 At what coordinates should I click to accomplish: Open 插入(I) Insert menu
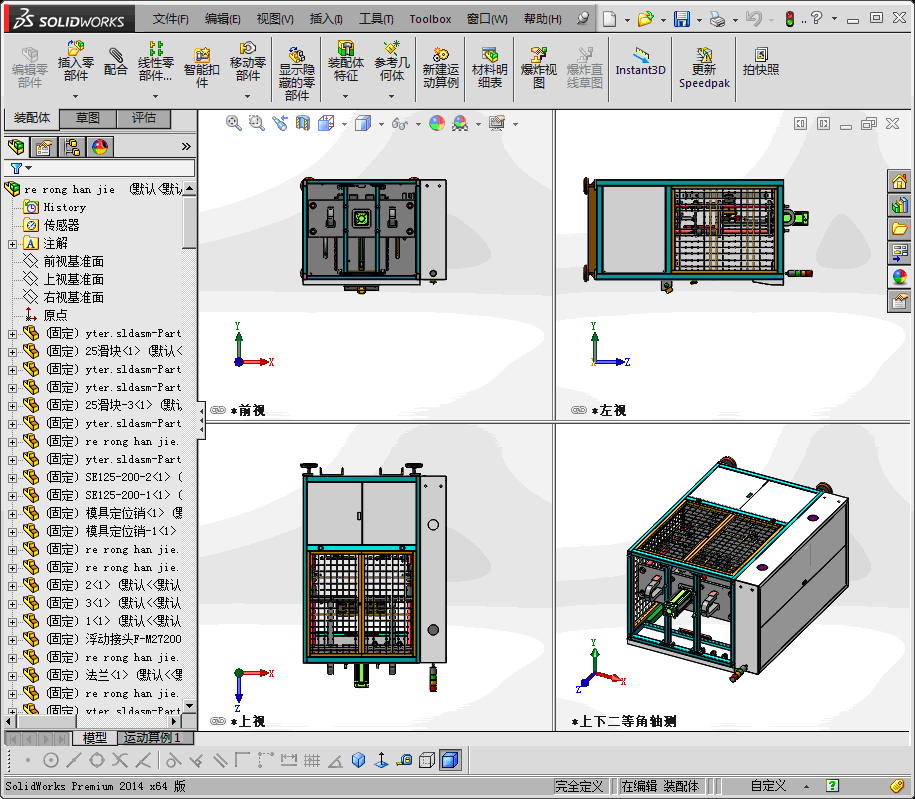click(x=326, y=19)
